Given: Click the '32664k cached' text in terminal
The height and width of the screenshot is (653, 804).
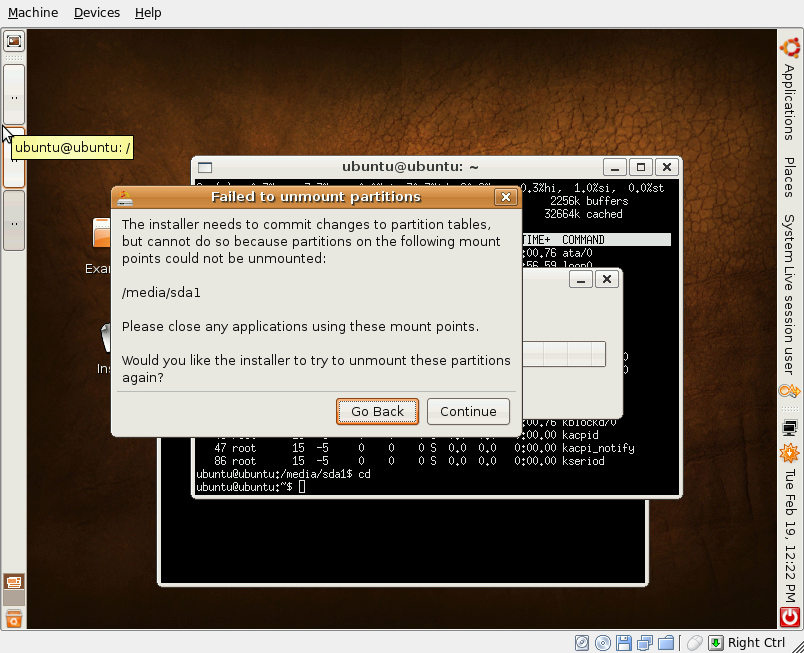Looking at the screenshot, I should tap(583, 214).
